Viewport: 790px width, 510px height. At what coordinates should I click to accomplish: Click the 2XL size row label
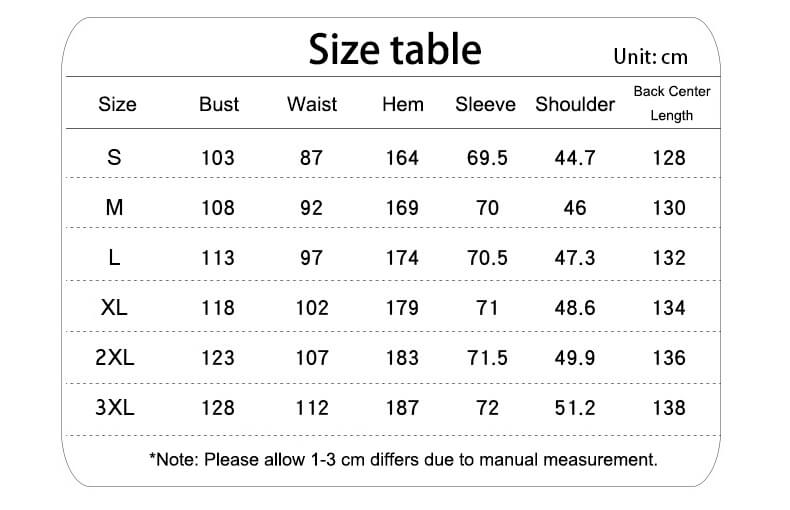pos(114,357)
